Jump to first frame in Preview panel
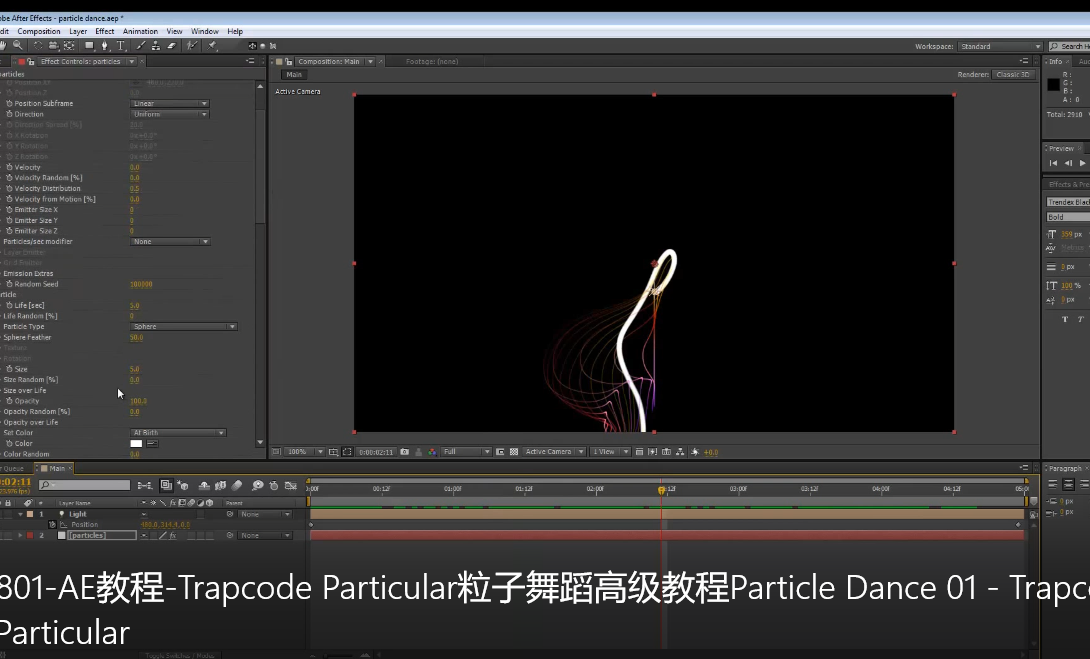Viewport: 1090px width, 659px height. coord(1053,163)
